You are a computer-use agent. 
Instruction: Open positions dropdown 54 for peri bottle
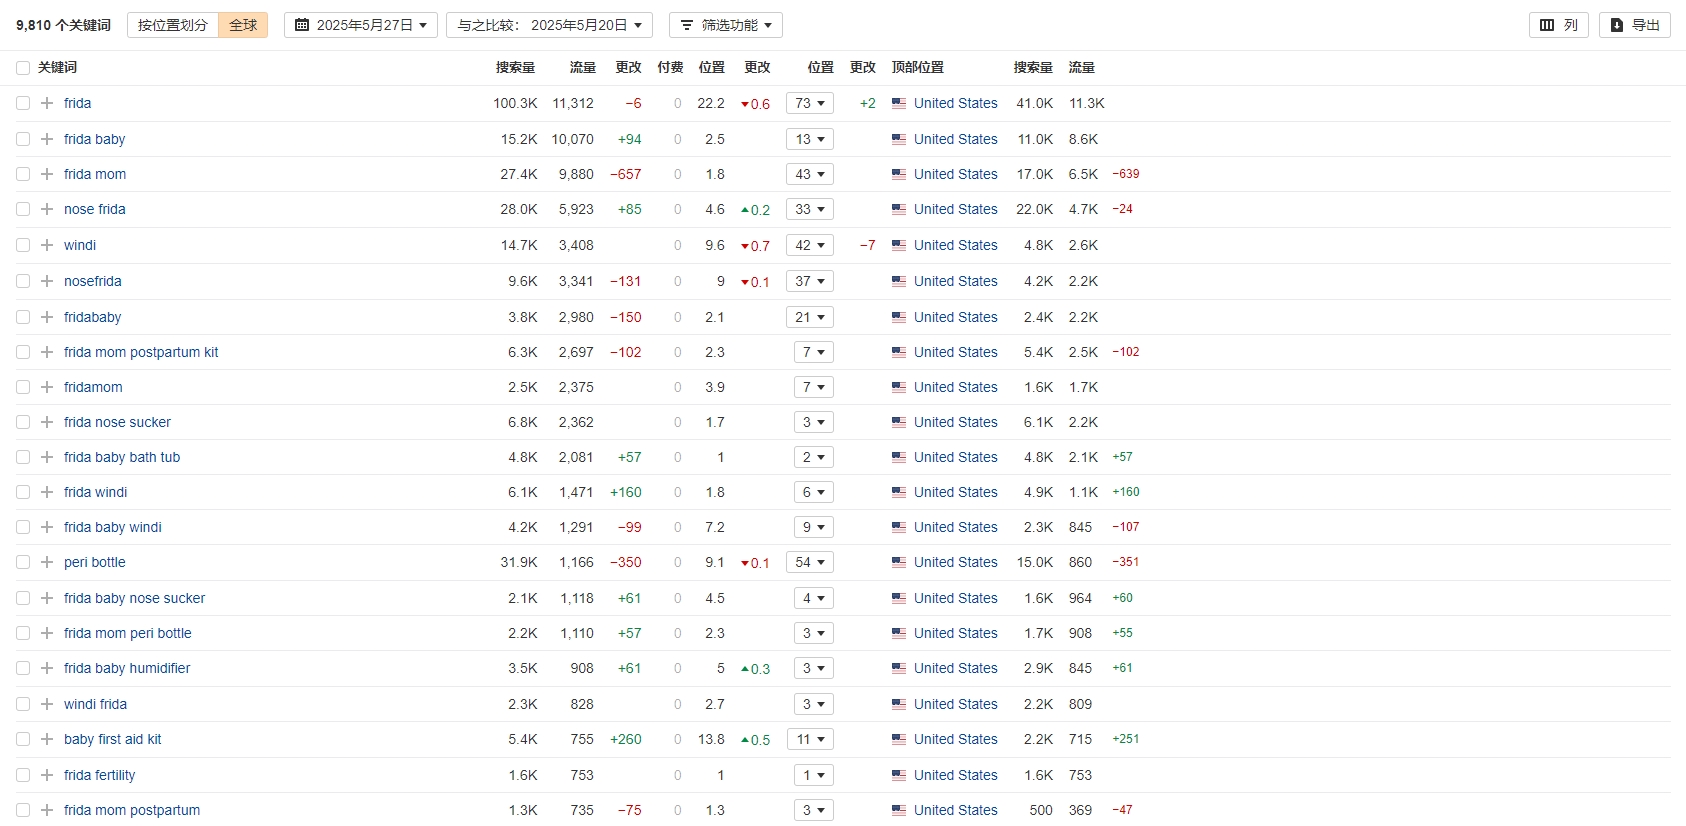point(810,562)
